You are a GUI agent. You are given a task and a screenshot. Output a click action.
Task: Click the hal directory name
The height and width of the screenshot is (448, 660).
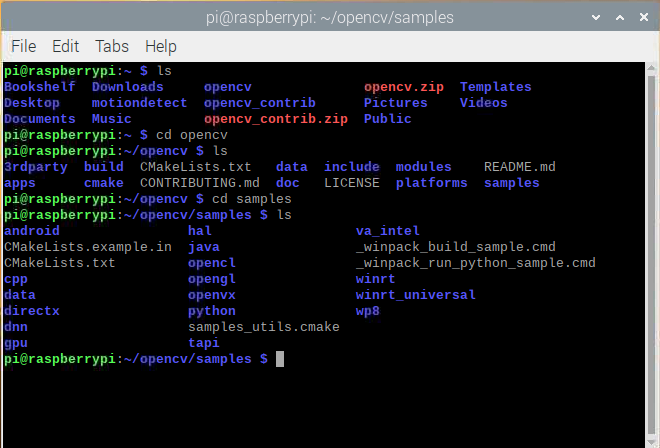coord(200,231)
